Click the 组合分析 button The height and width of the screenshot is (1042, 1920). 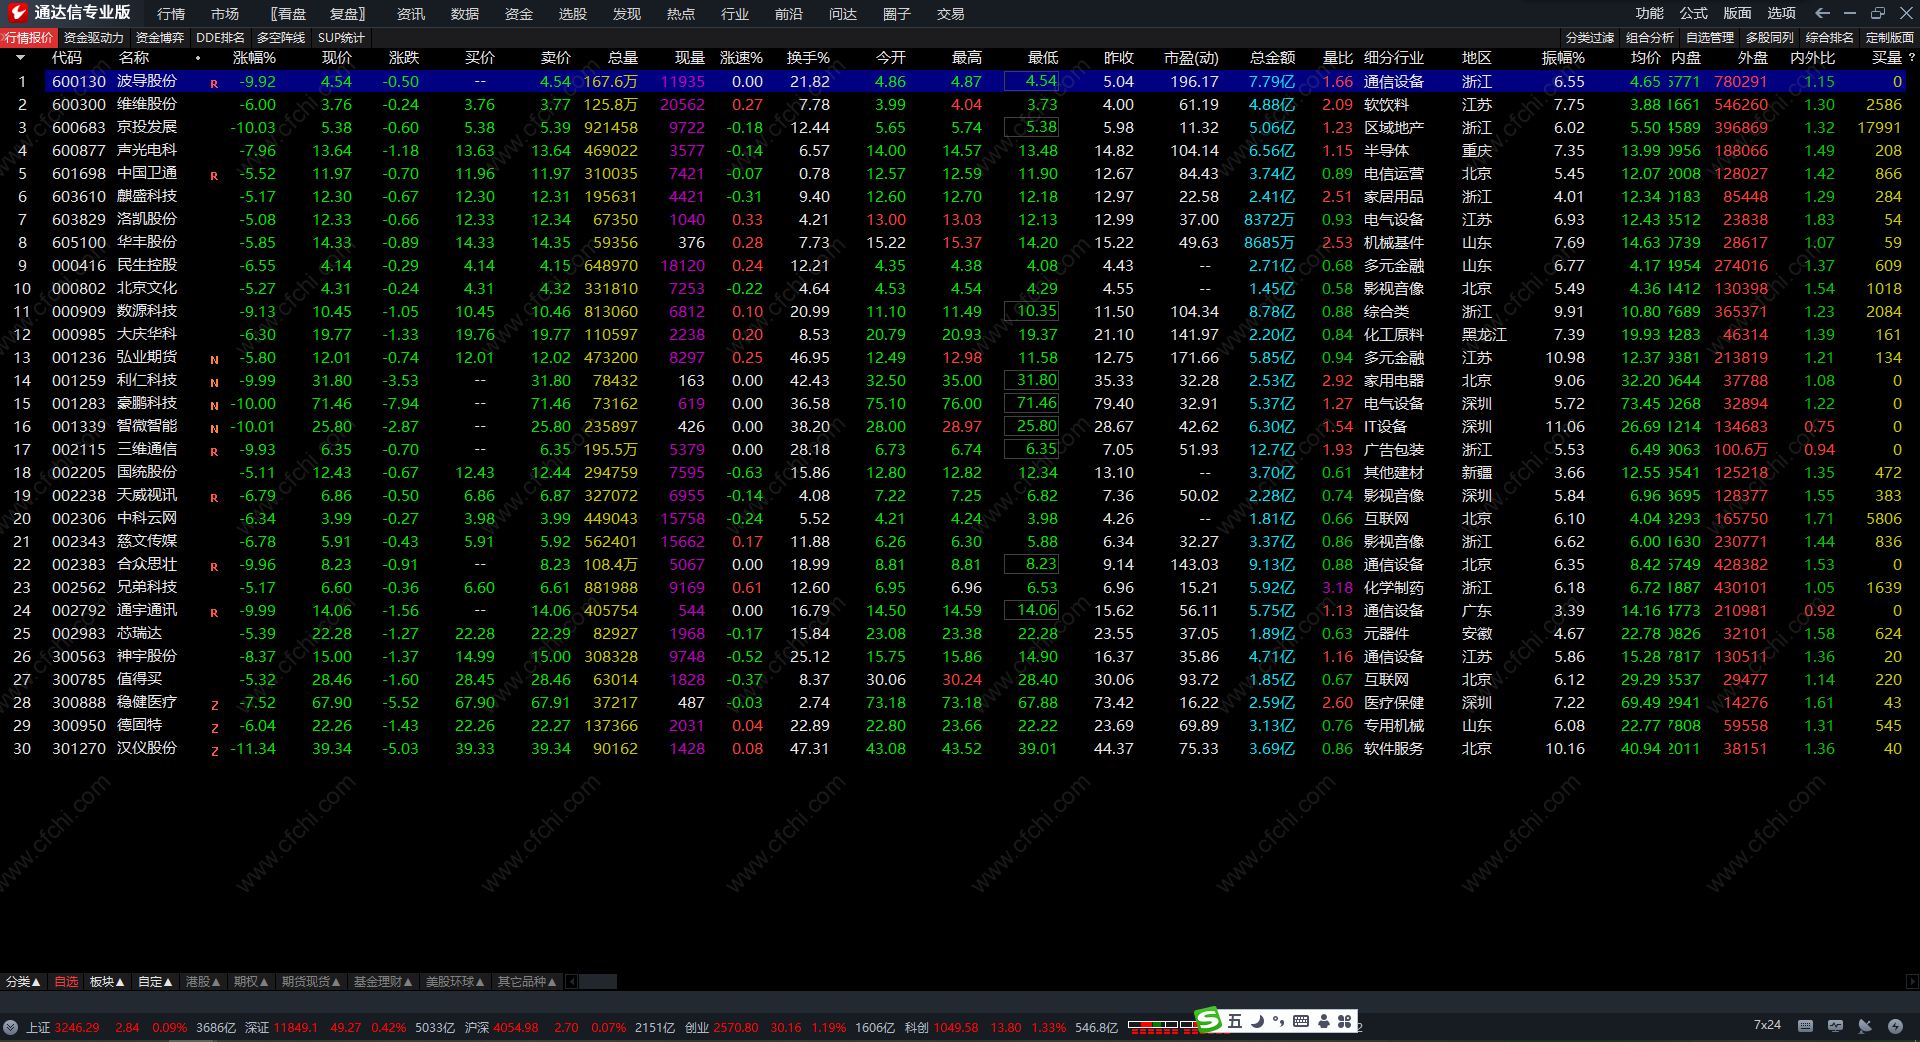[x=1650, y=38]
